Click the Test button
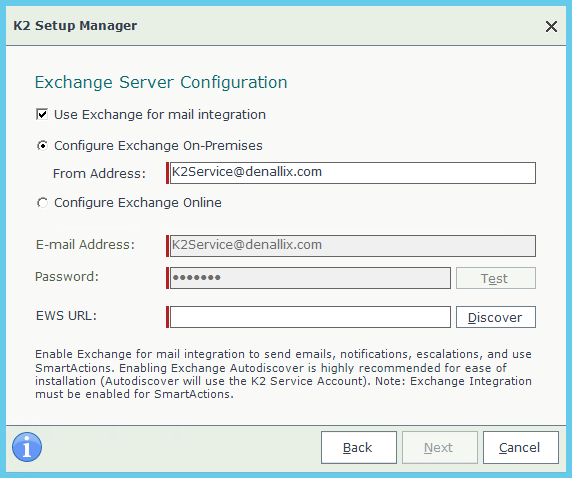 496,278
